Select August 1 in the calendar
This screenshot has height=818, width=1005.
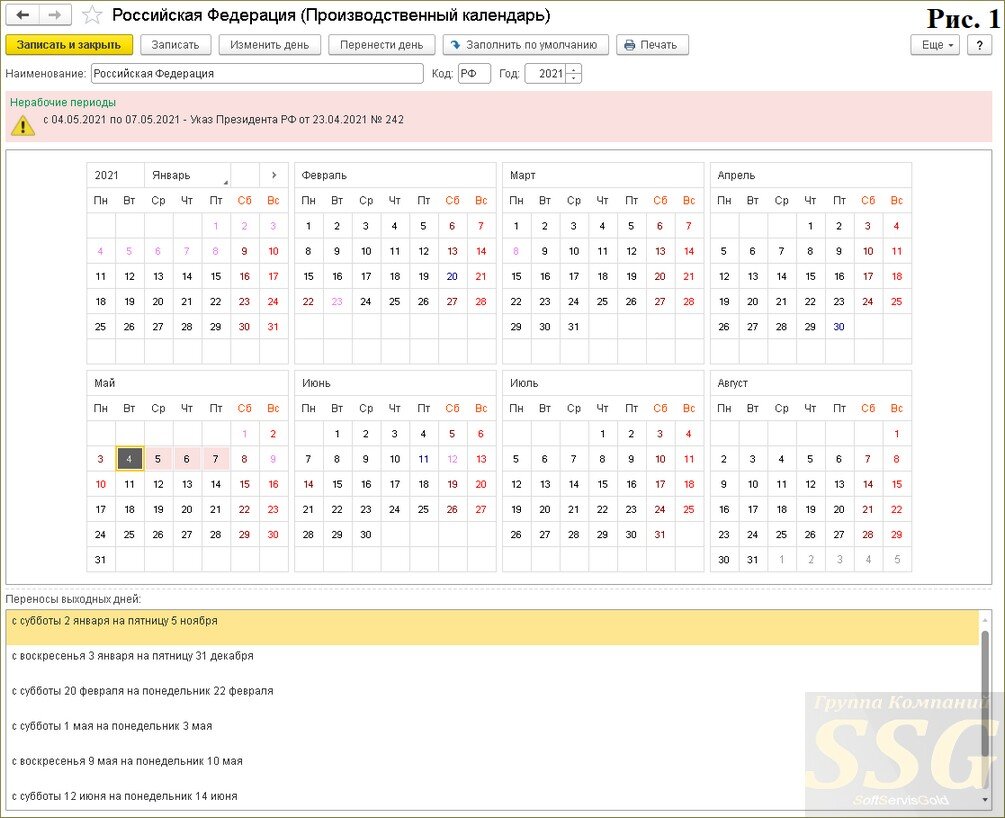click(x=897, y=434)
